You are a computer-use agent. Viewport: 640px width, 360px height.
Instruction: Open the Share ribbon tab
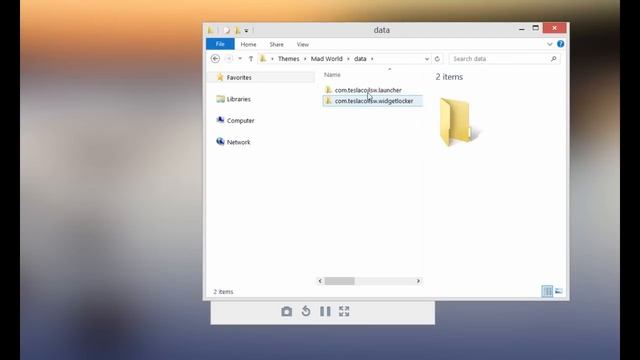(276, 44)
